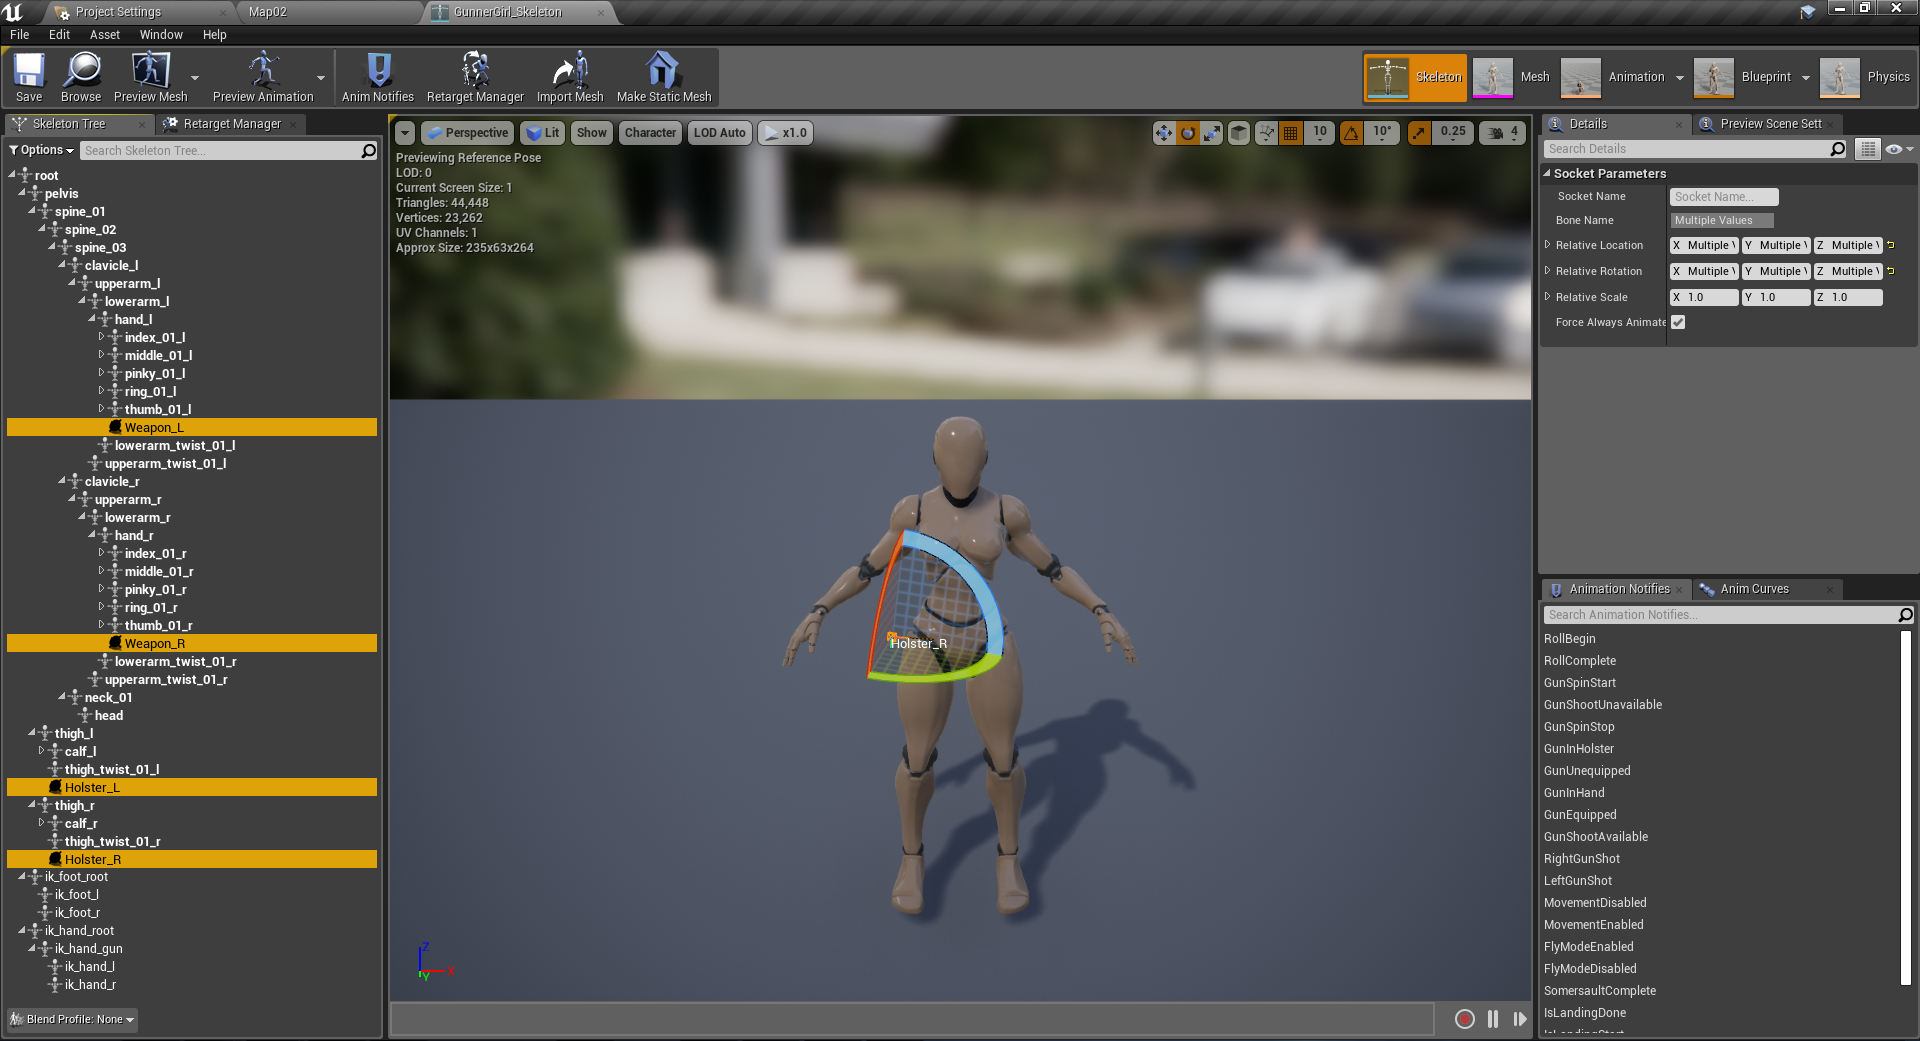Open Retarget Manager panel tab

click(232, 124)
